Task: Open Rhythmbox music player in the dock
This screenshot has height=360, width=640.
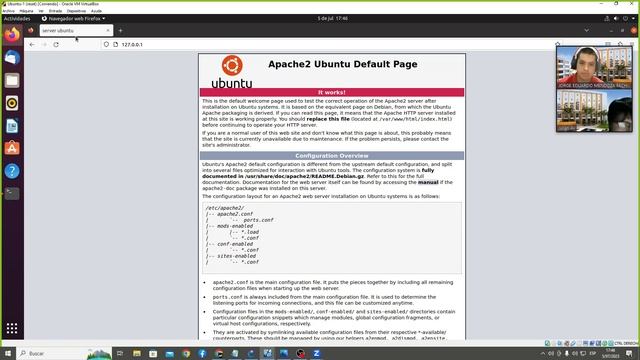Action: pyautogui.click(x=12, y=103)
